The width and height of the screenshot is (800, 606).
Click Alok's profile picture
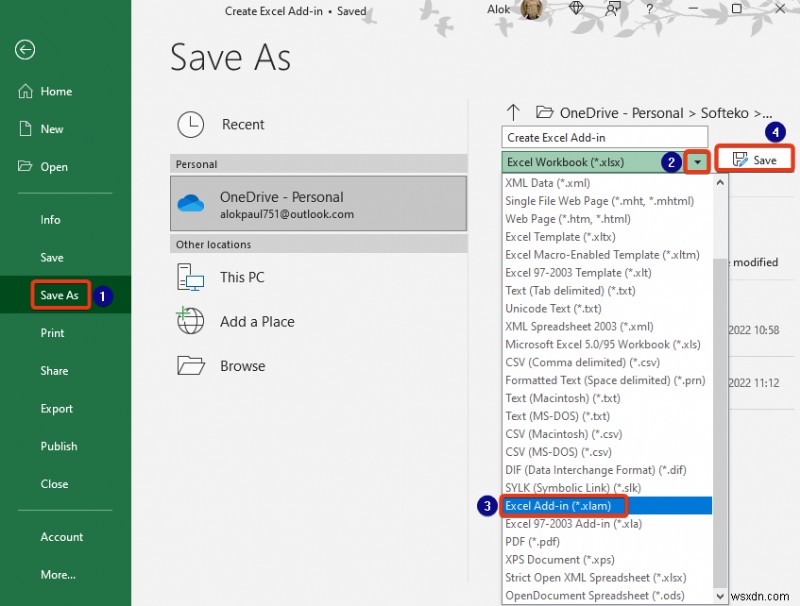(532, 10)
